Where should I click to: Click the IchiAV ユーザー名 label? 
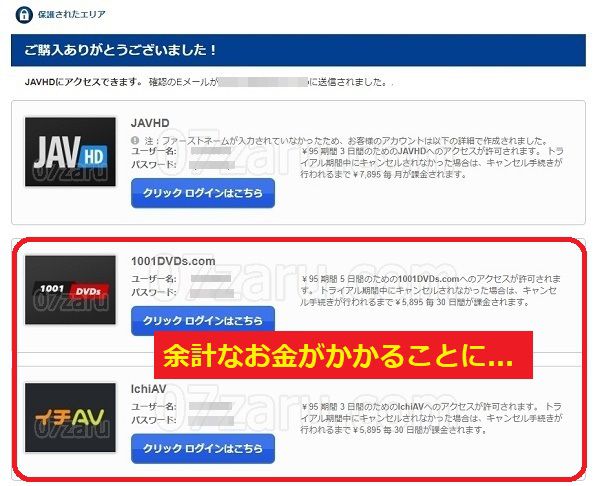point(154,406)
